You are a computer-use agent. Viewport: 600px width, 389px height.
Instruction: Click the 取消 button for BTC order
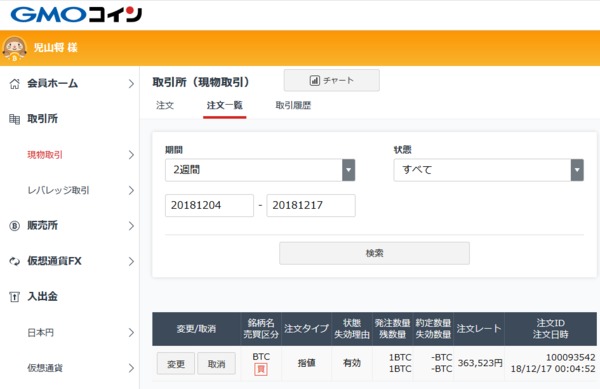click(x=217, y=364)
